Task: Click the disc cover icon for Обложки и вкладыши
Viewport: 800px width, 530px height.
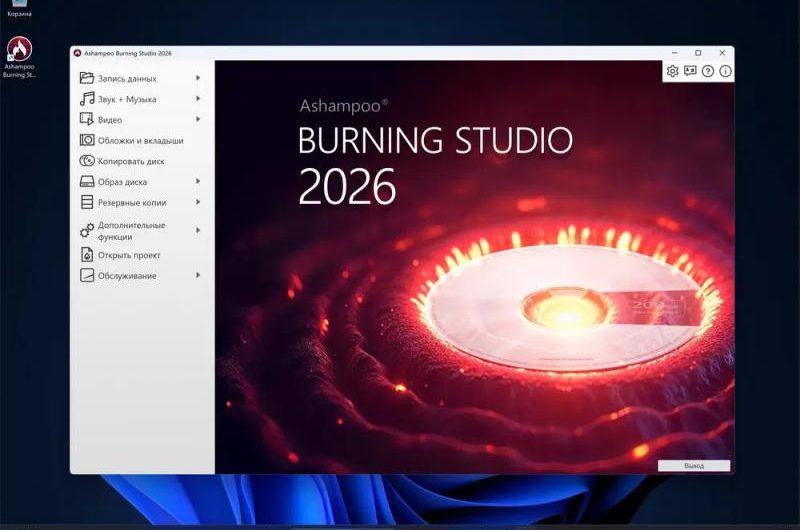Action: 87,140
